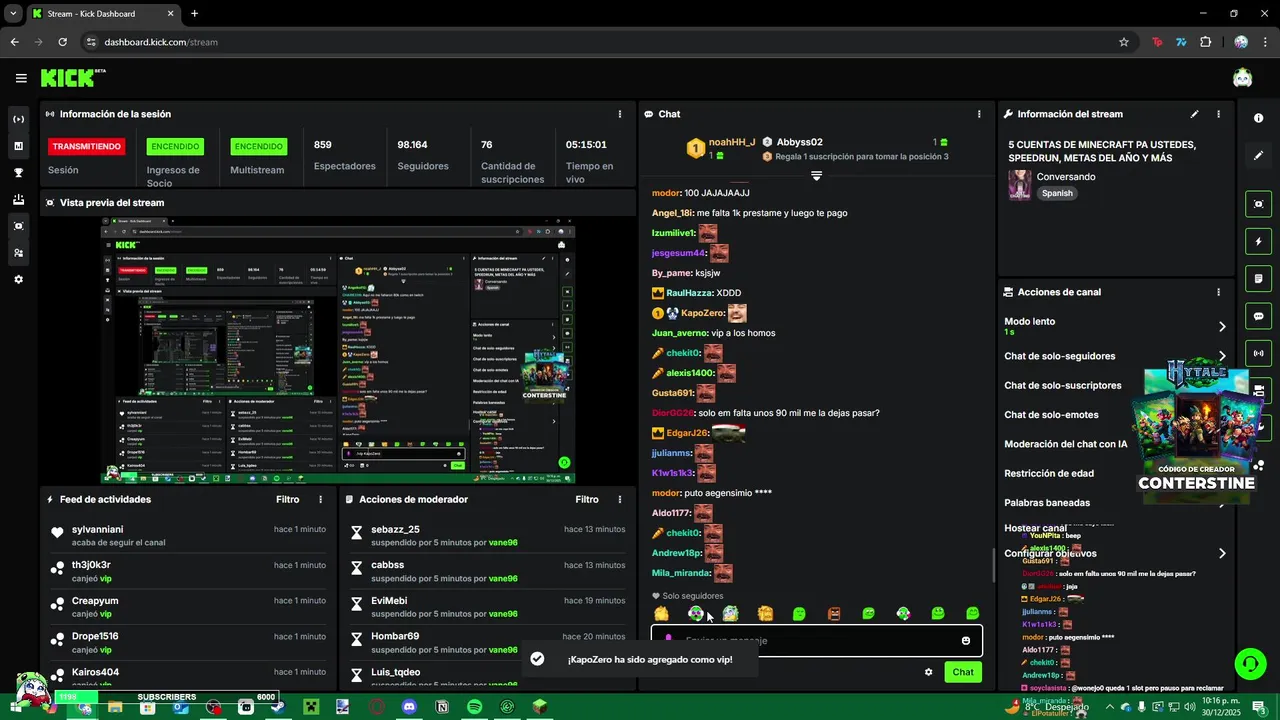The image size is (1280, 720).
Task: Open the stream broadcast icon in left sidebar
Action: pos(18,119)
